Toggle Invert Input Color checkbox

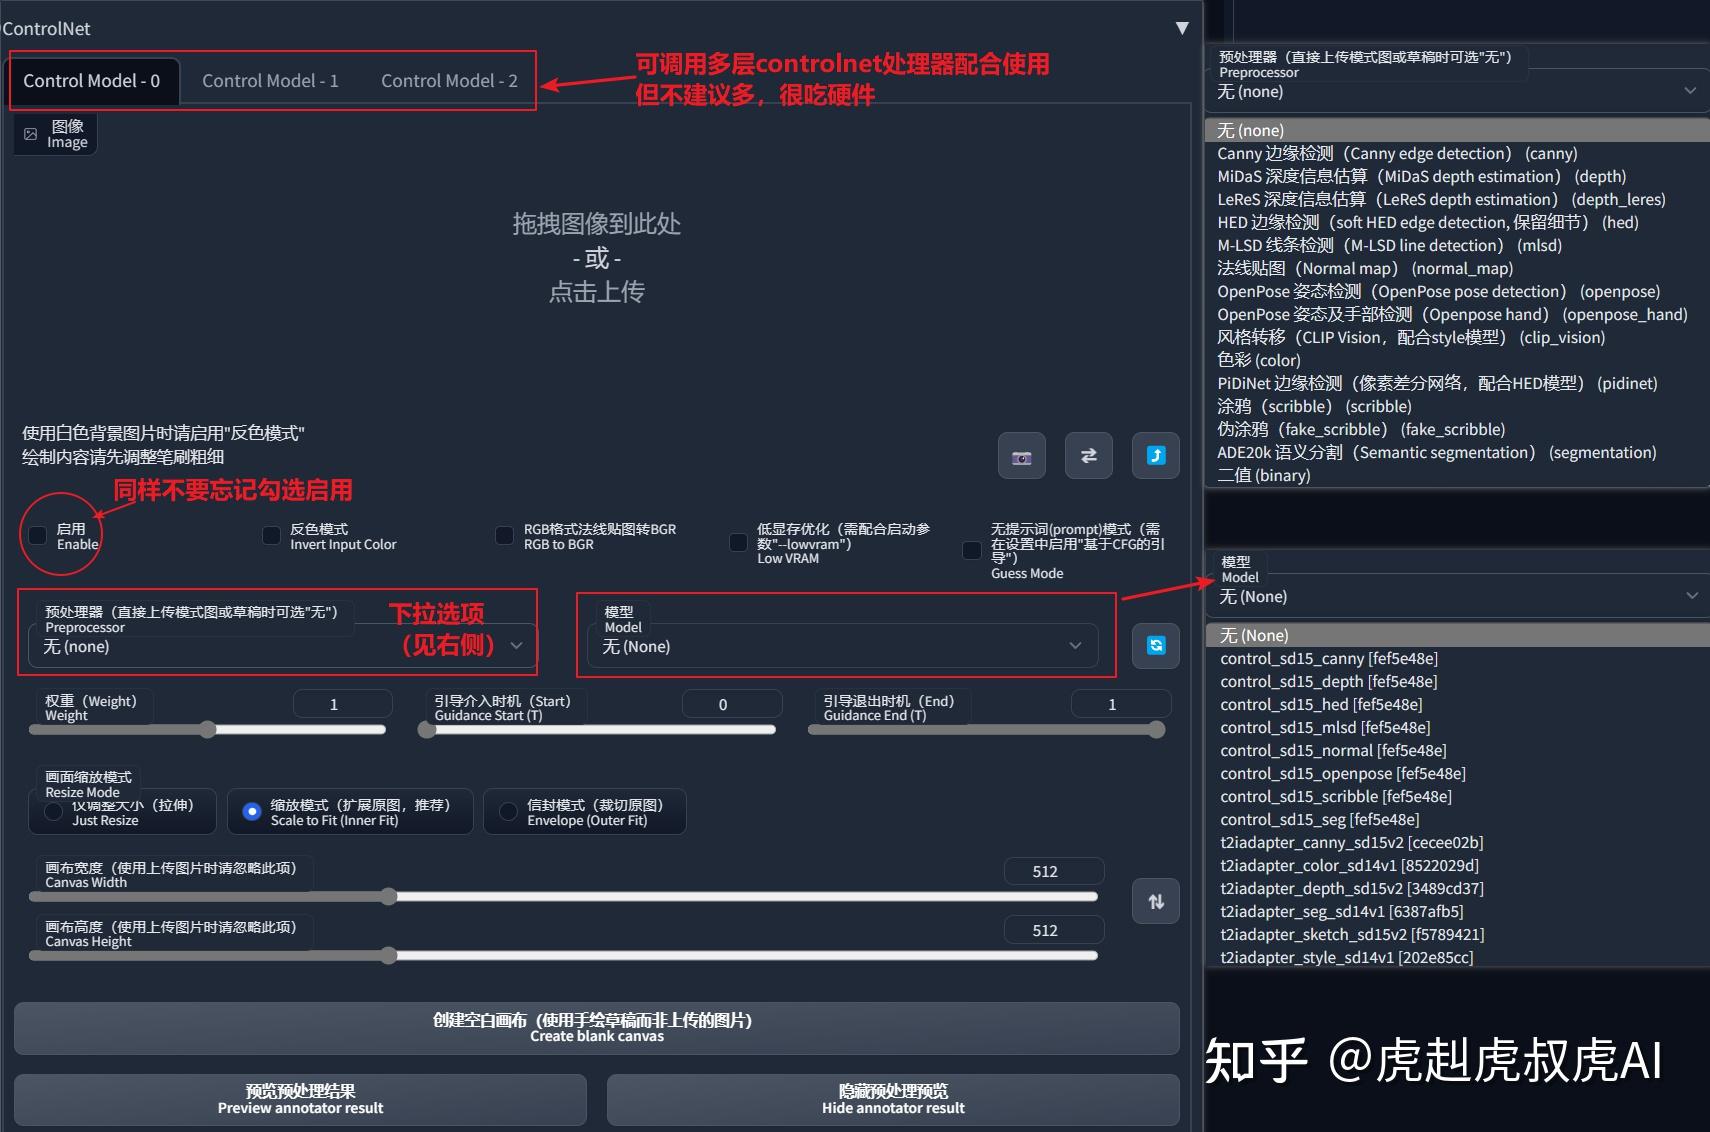tap(271, 536)
